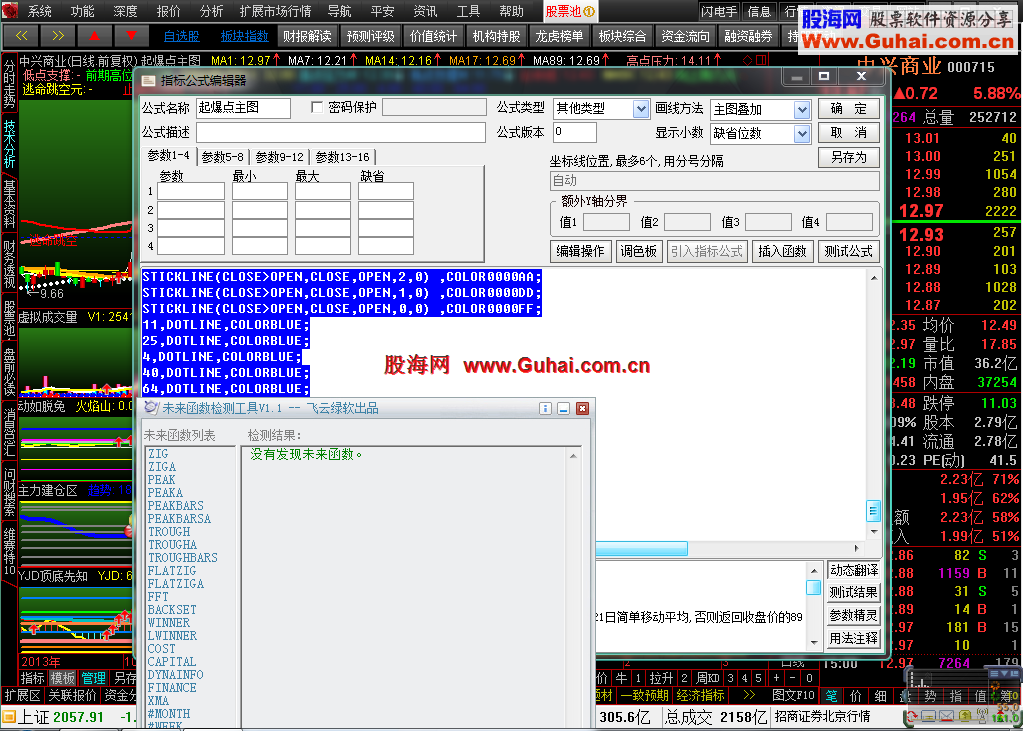Open the 画线方法 dropdown
Screen dimensions: 1023x731
[802, 110]
